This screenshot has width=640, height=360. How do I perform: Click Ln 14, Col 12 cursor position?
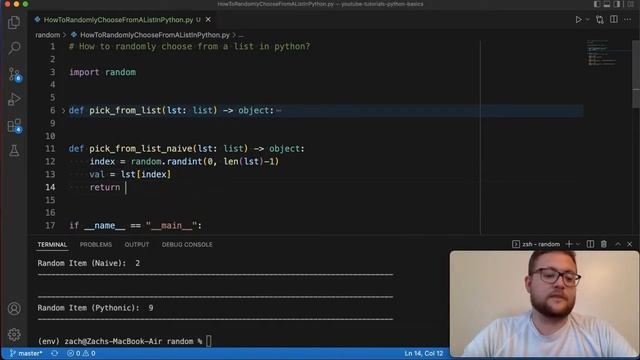(424, 353)
